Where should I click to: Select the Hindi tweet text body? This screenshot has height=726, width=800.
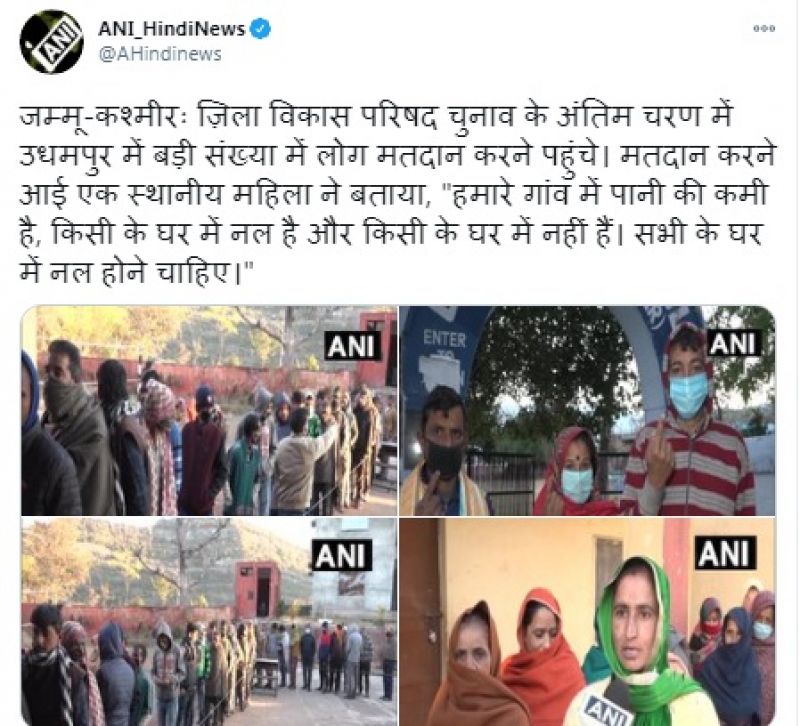397,194
